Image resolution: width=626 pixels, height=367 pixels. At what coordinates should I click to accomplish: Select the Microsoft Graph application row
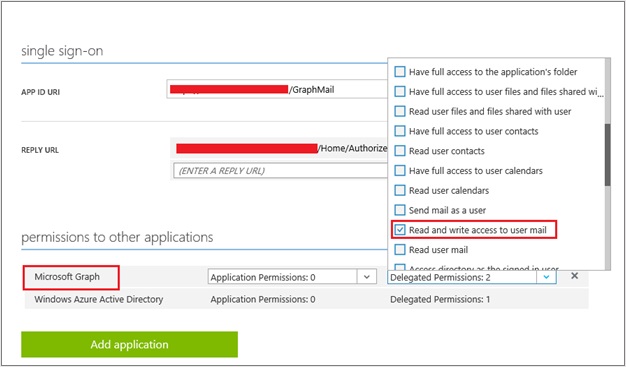(x=306, y=277)
